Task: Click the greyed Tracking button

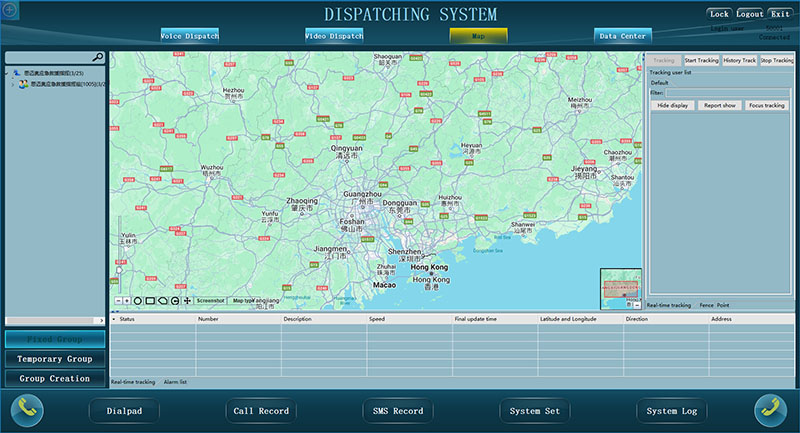Action: [664, 60]
